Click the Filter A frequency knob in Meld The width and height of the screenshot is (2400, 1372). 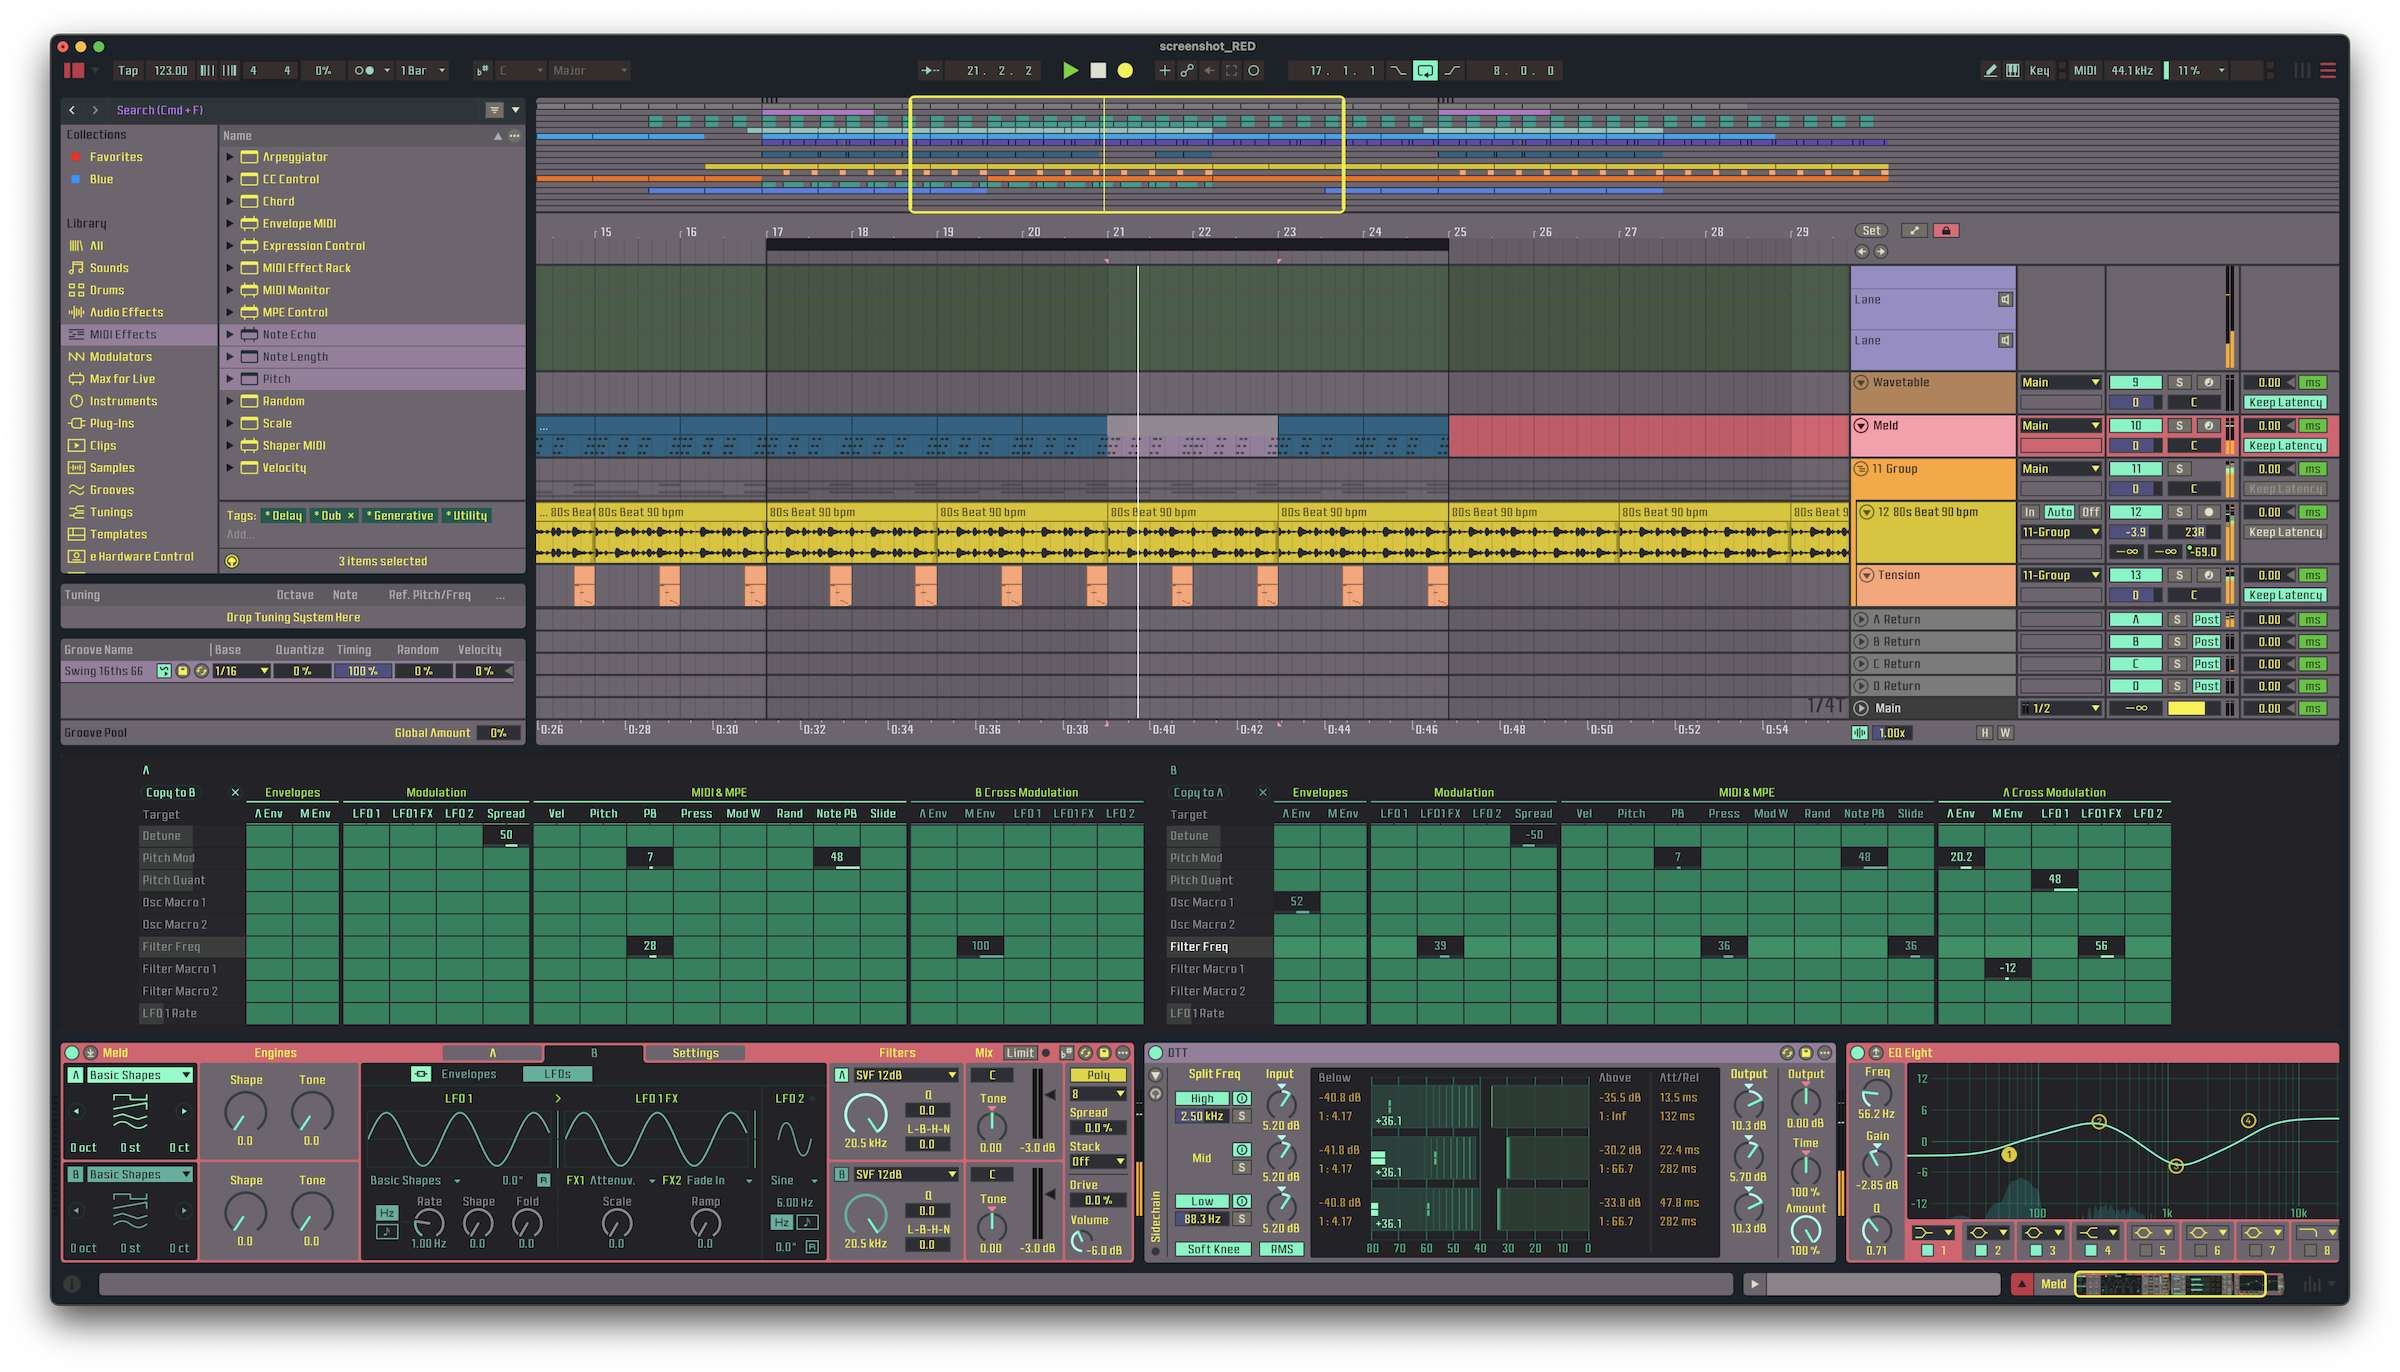coord(865,1114)
